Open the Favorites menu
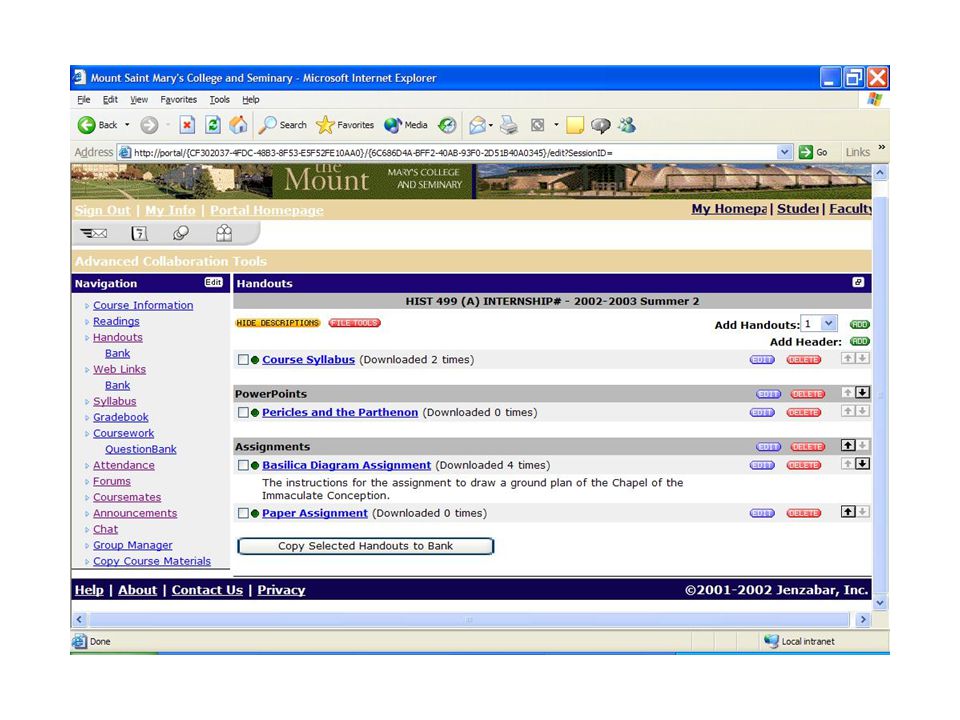 click(x=178, y=99)
